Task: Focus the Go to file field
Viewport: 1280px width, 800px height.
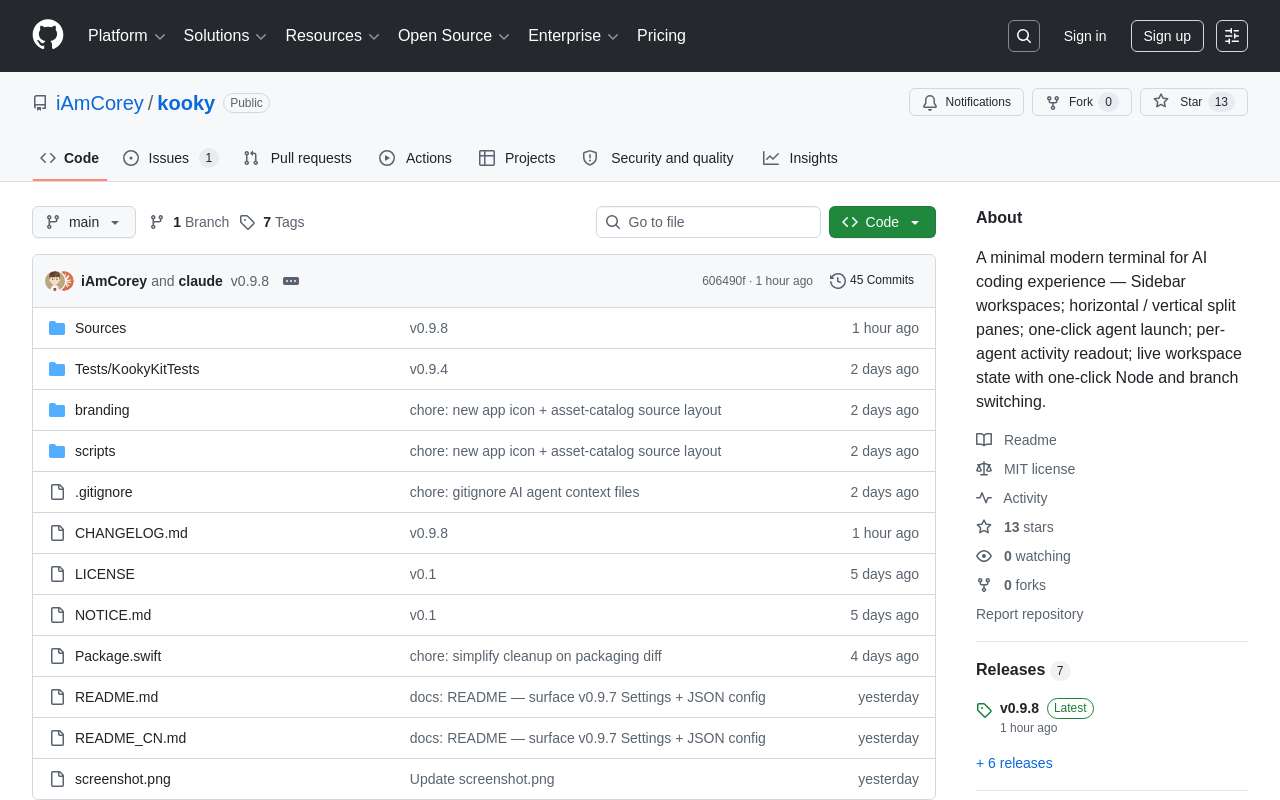Action: click(708, 222)
